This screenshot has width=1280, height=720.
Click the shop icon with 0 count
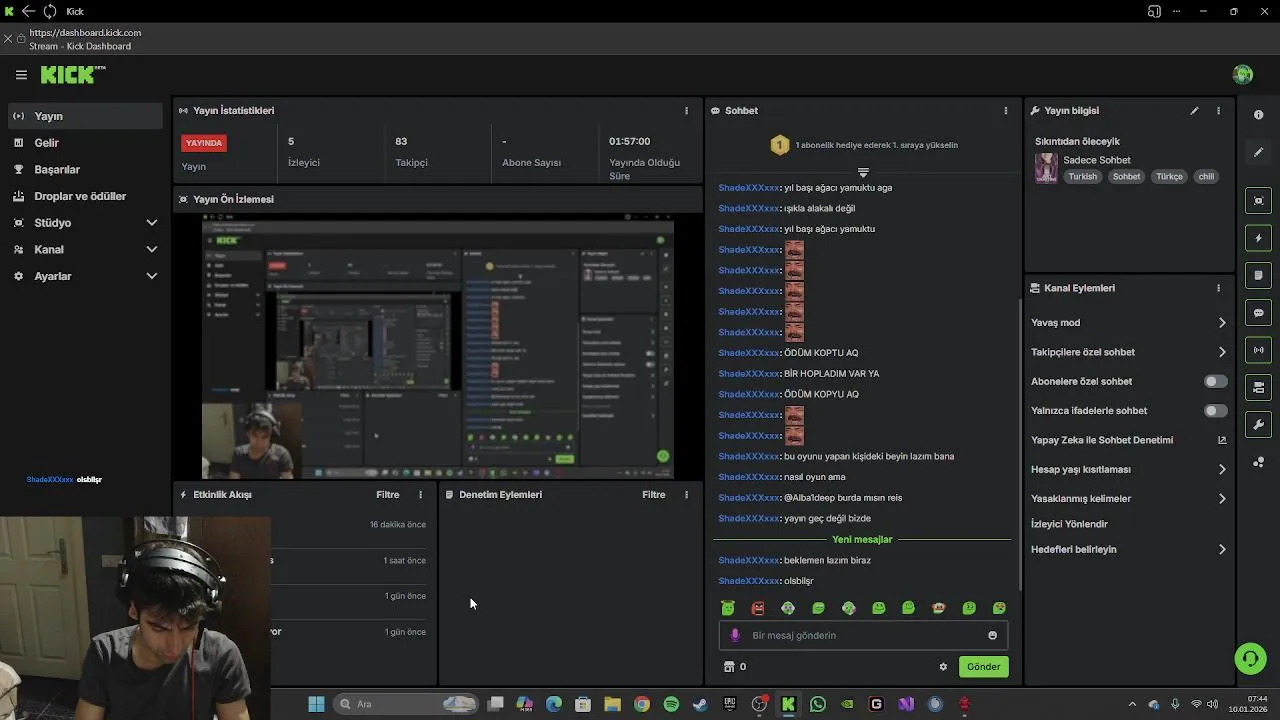click(x=734, y=667)
